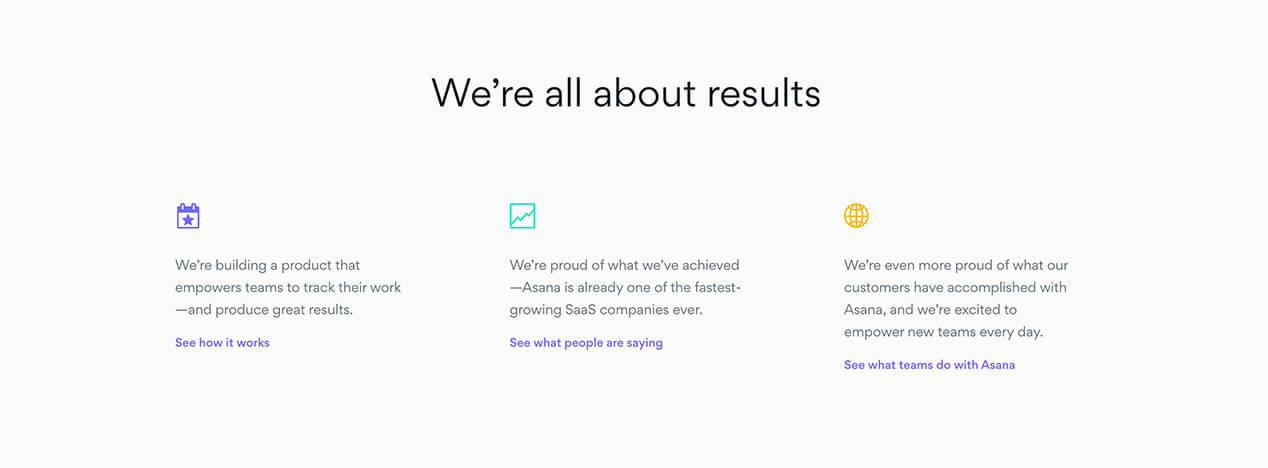Follow See what teams do with Asana
1268x468 pixels.
[x=929, y=365]
